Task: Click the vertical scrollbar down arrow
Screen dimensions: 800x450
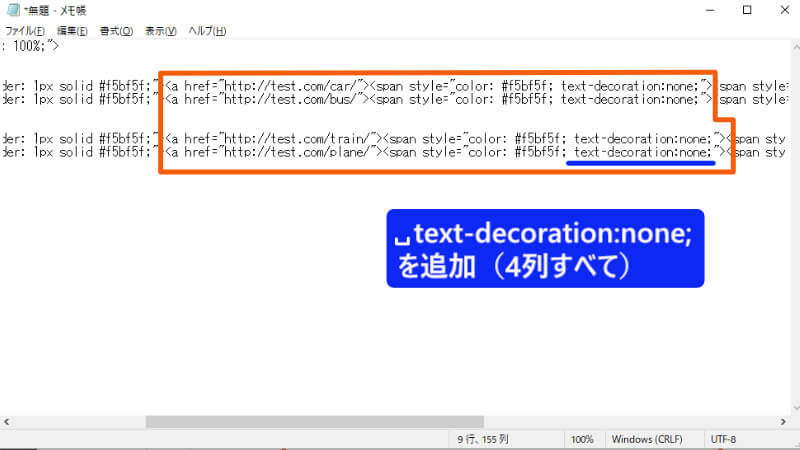Action: click(x=795, y=408)
